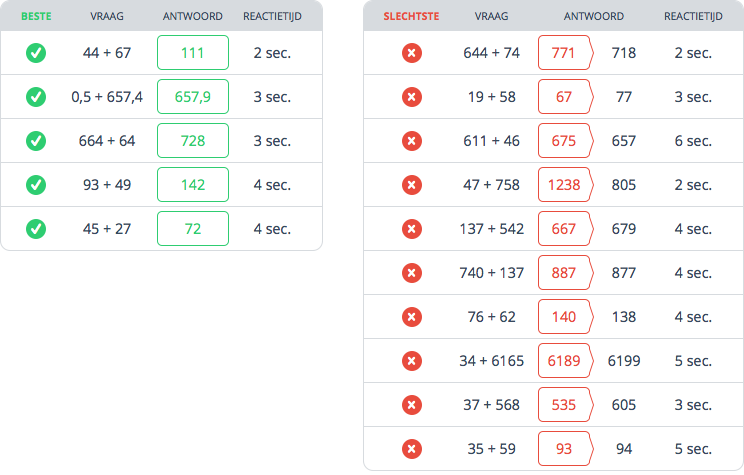Click the red cross beside 34 + 6165

pyautogui.click(x=412, y=361)
